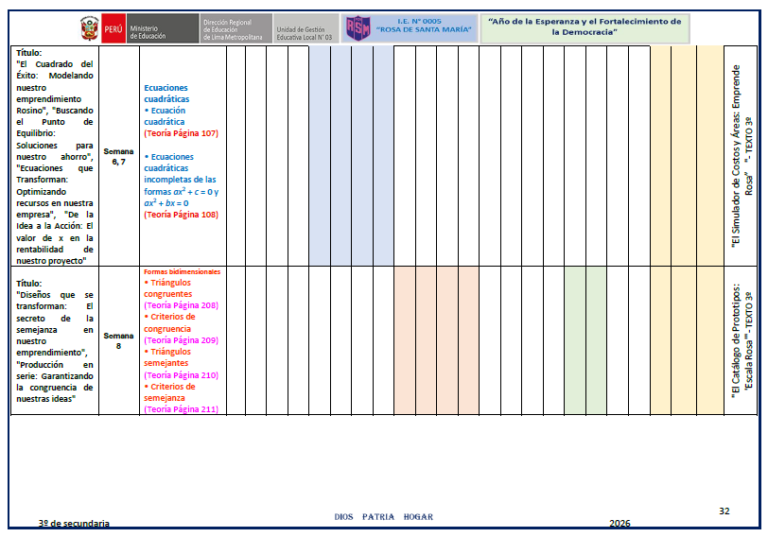Screen dimensions: 768x537
Task: Click the '(Teoría Página 107)' reference
Action: tap(181, 133)
